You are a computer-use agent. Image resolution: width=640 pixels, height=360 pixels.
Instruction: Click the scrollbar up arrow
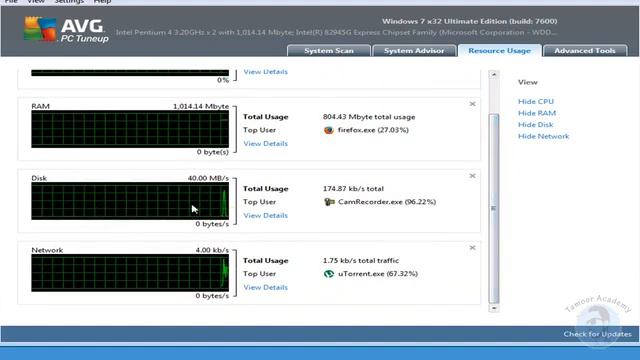point(494,75)
